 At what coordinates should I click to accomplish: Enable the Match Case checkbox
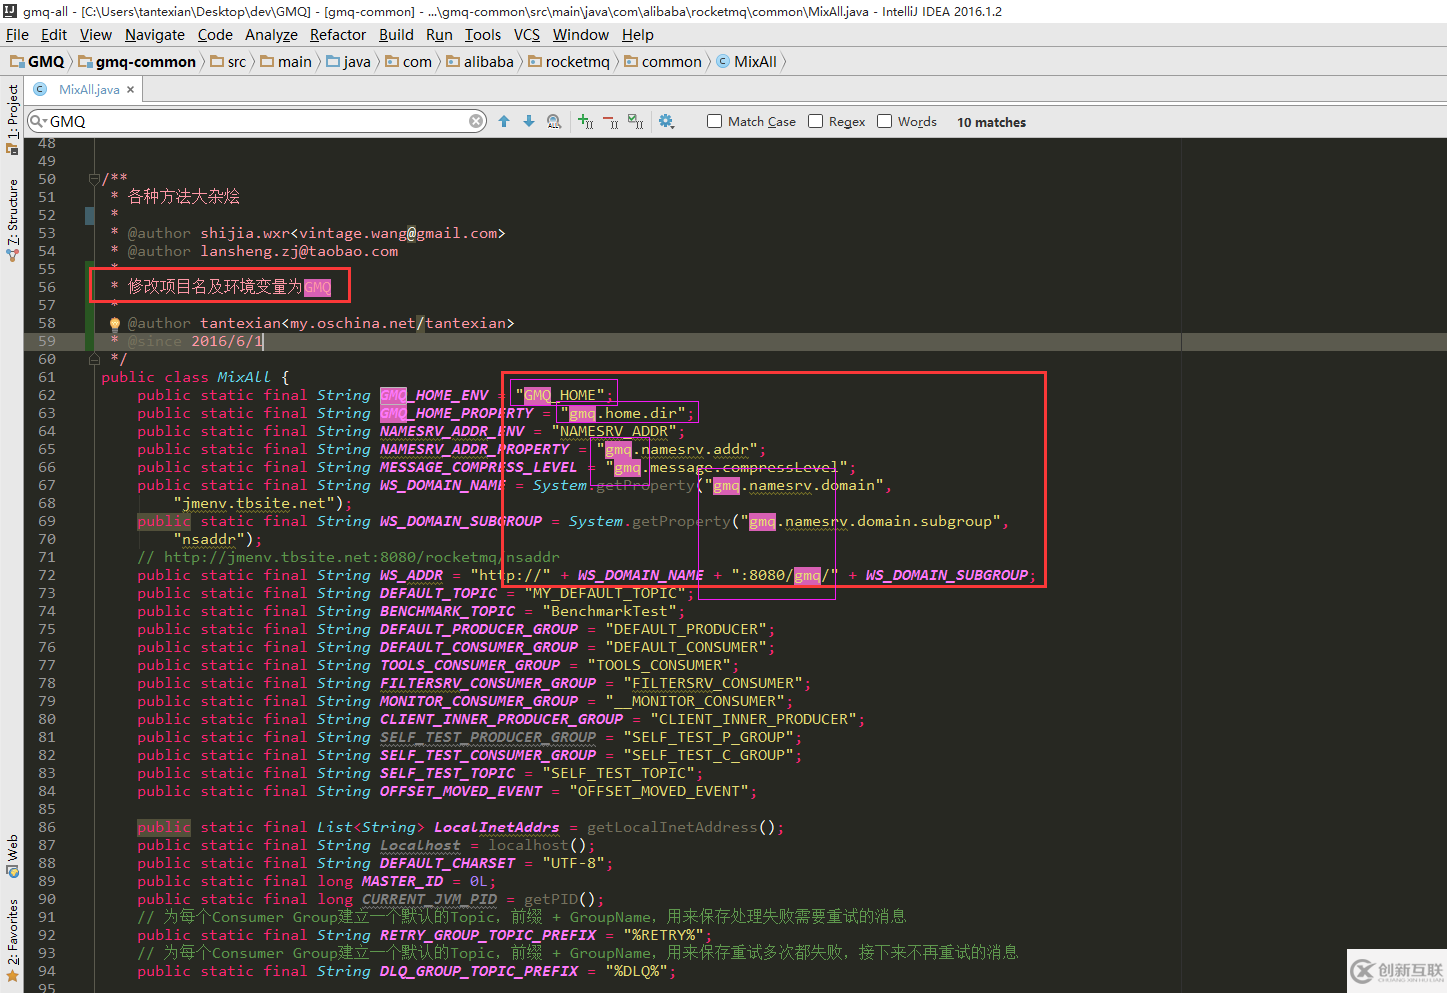pos(714,122)
